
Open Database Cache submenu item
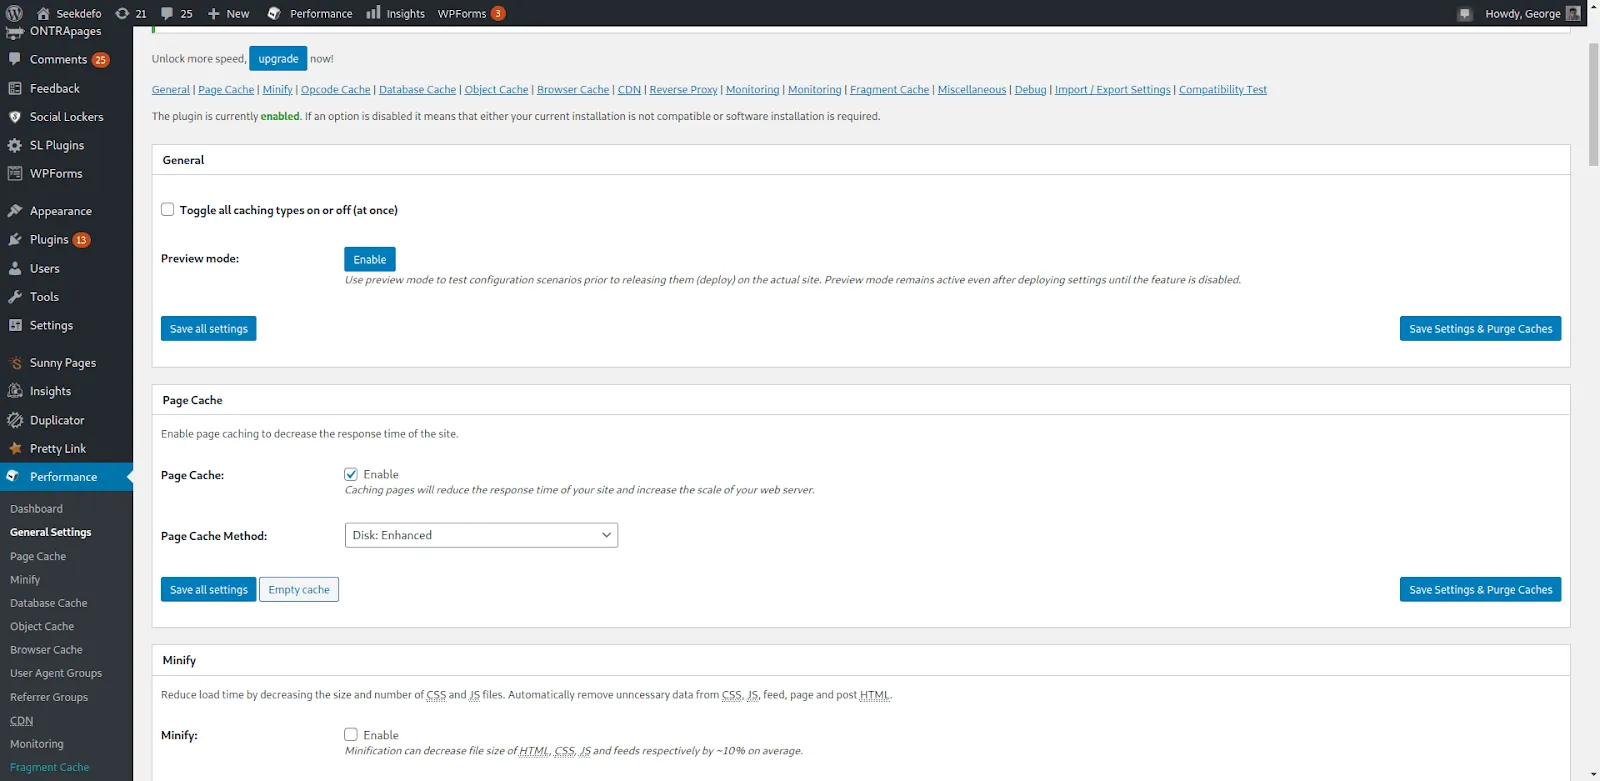49,603
